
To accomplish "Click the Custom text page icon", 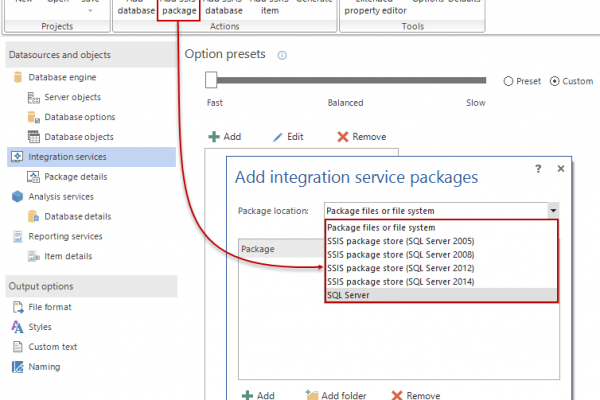I will pos(18,347).
